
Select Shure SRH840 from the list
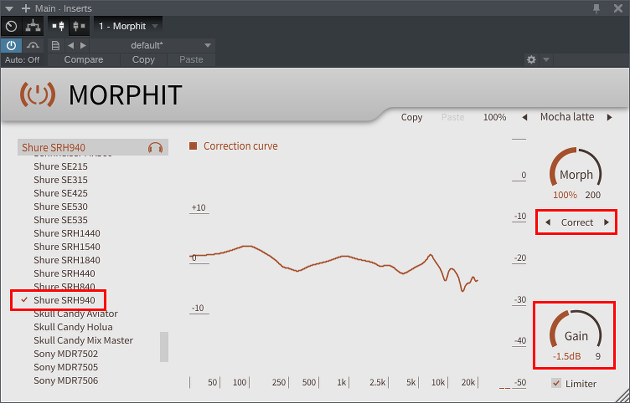click(x=64, y=286)
